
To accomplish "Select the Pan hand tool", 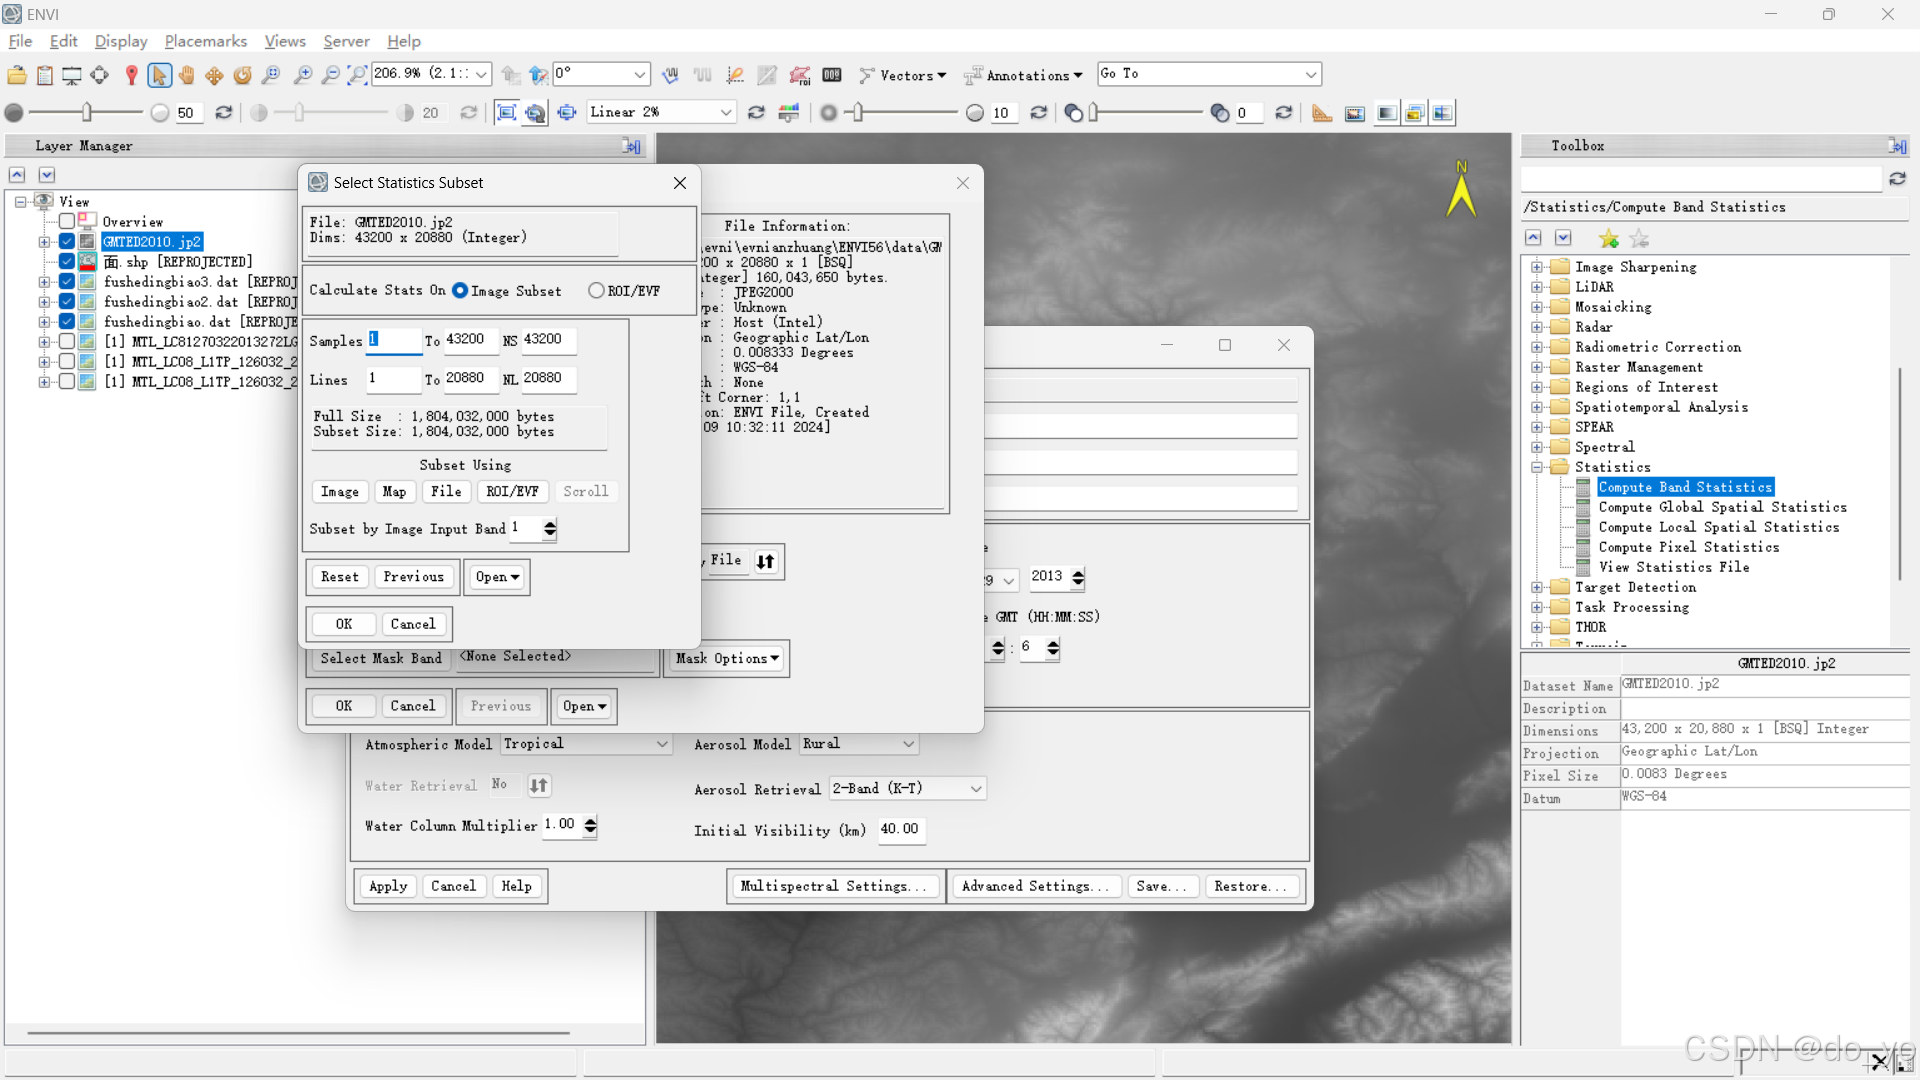I will 187,75.
